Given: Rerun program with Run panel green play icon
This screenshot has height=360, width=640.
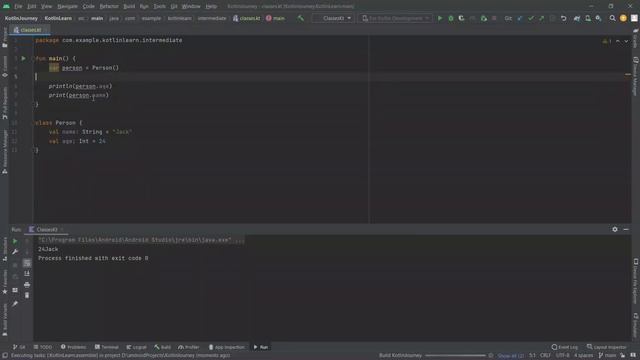Looking at the screenshot, I should coord(15,241).
